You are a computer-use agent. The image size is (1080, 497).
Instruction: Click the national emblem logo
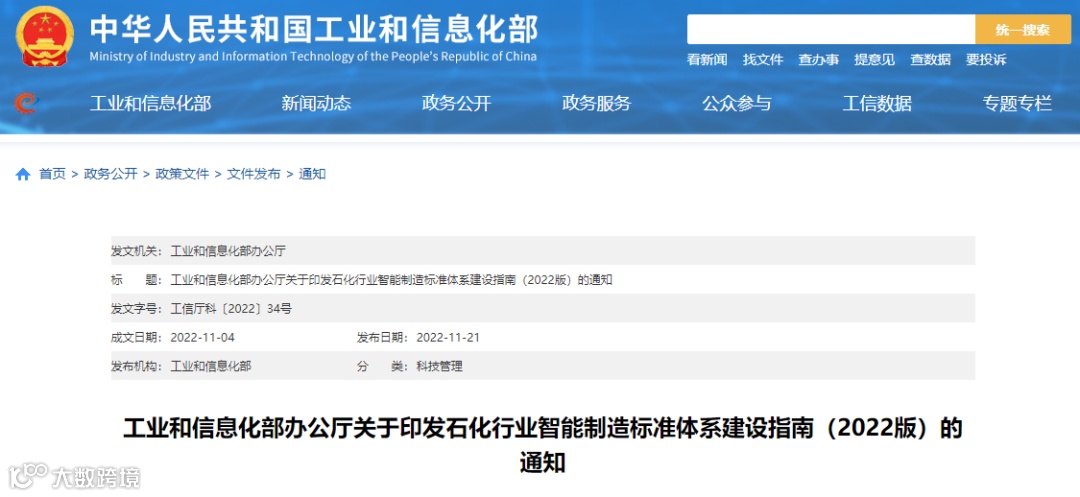[x=45, y=36]
